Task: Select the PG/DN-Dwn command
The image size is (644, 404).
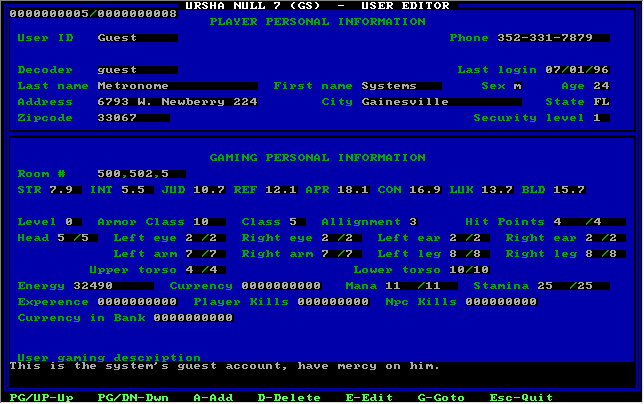Action: point(133,398)
